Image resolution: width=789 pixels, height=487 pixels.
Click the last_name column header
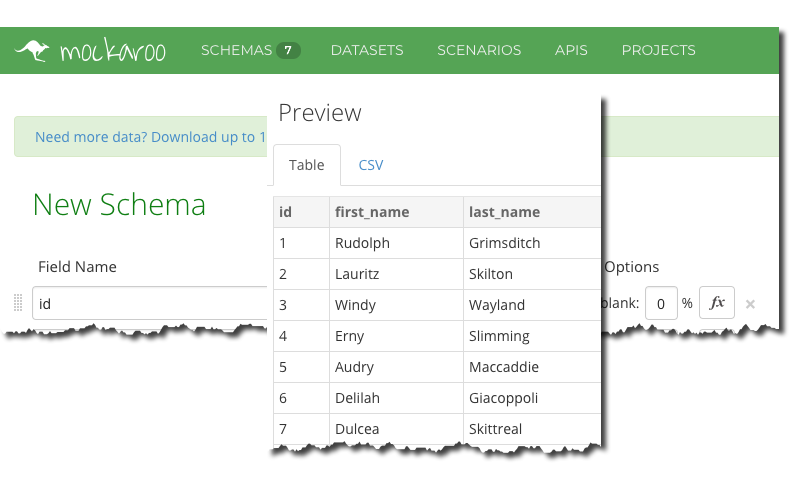pos(504,212)
